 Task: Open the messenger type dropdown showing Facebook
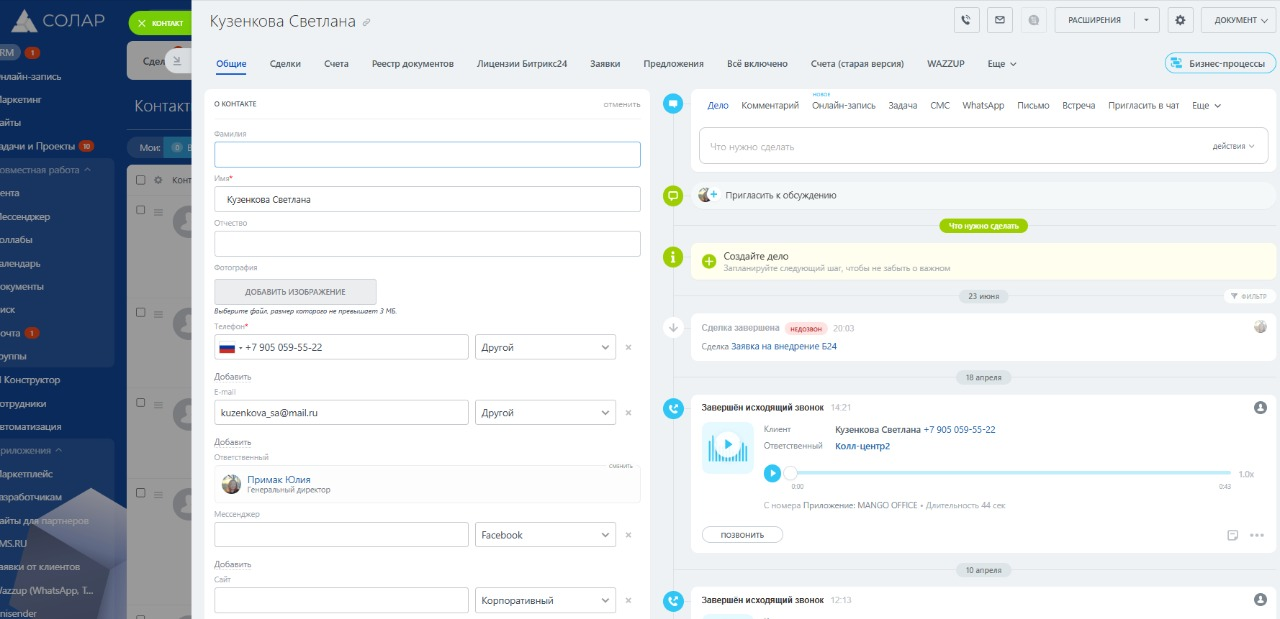pos(545,535)
